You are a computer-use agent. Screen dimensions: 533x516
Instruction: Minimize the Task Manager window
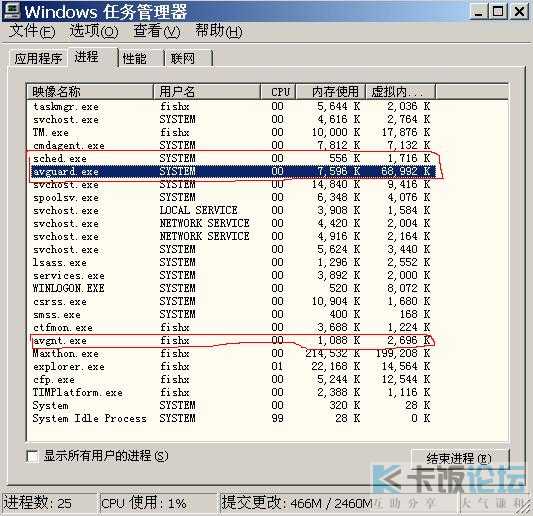(479, 12)
